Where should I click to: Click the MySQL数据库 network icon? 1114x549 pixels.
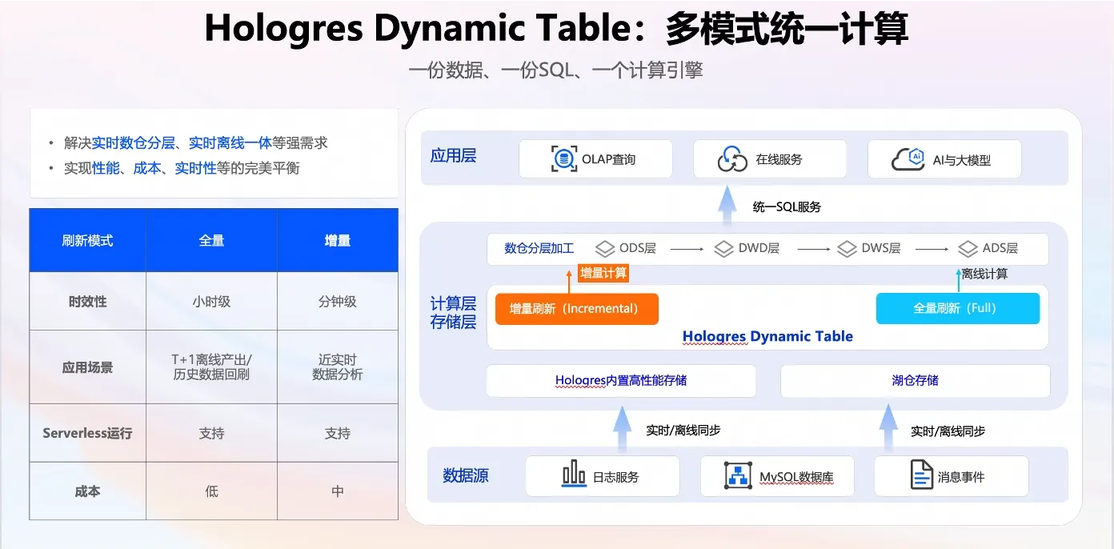[739, 475]
